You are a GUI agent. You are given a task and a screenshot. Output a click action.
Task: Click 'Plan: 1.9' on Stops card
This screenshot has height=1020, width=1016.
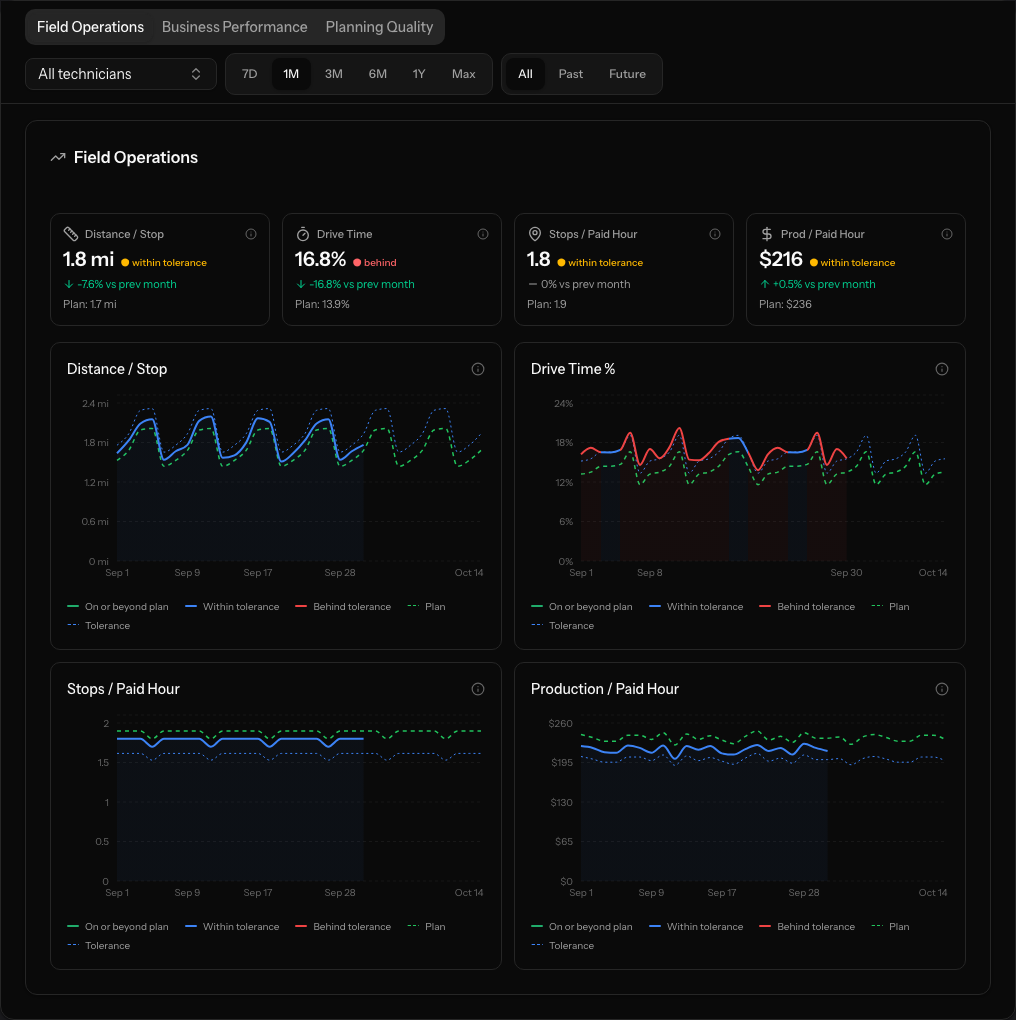[547, 304]
